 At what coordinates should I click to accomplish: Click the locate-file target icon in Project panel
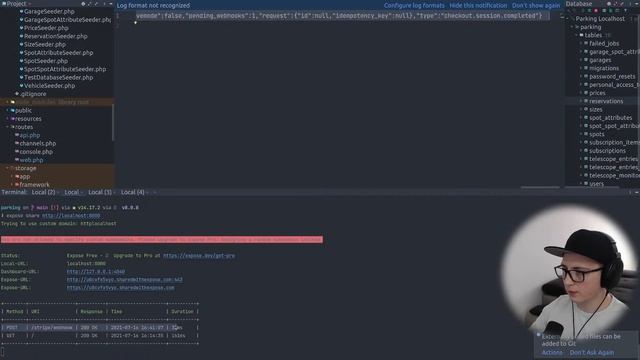pos(83,4)
